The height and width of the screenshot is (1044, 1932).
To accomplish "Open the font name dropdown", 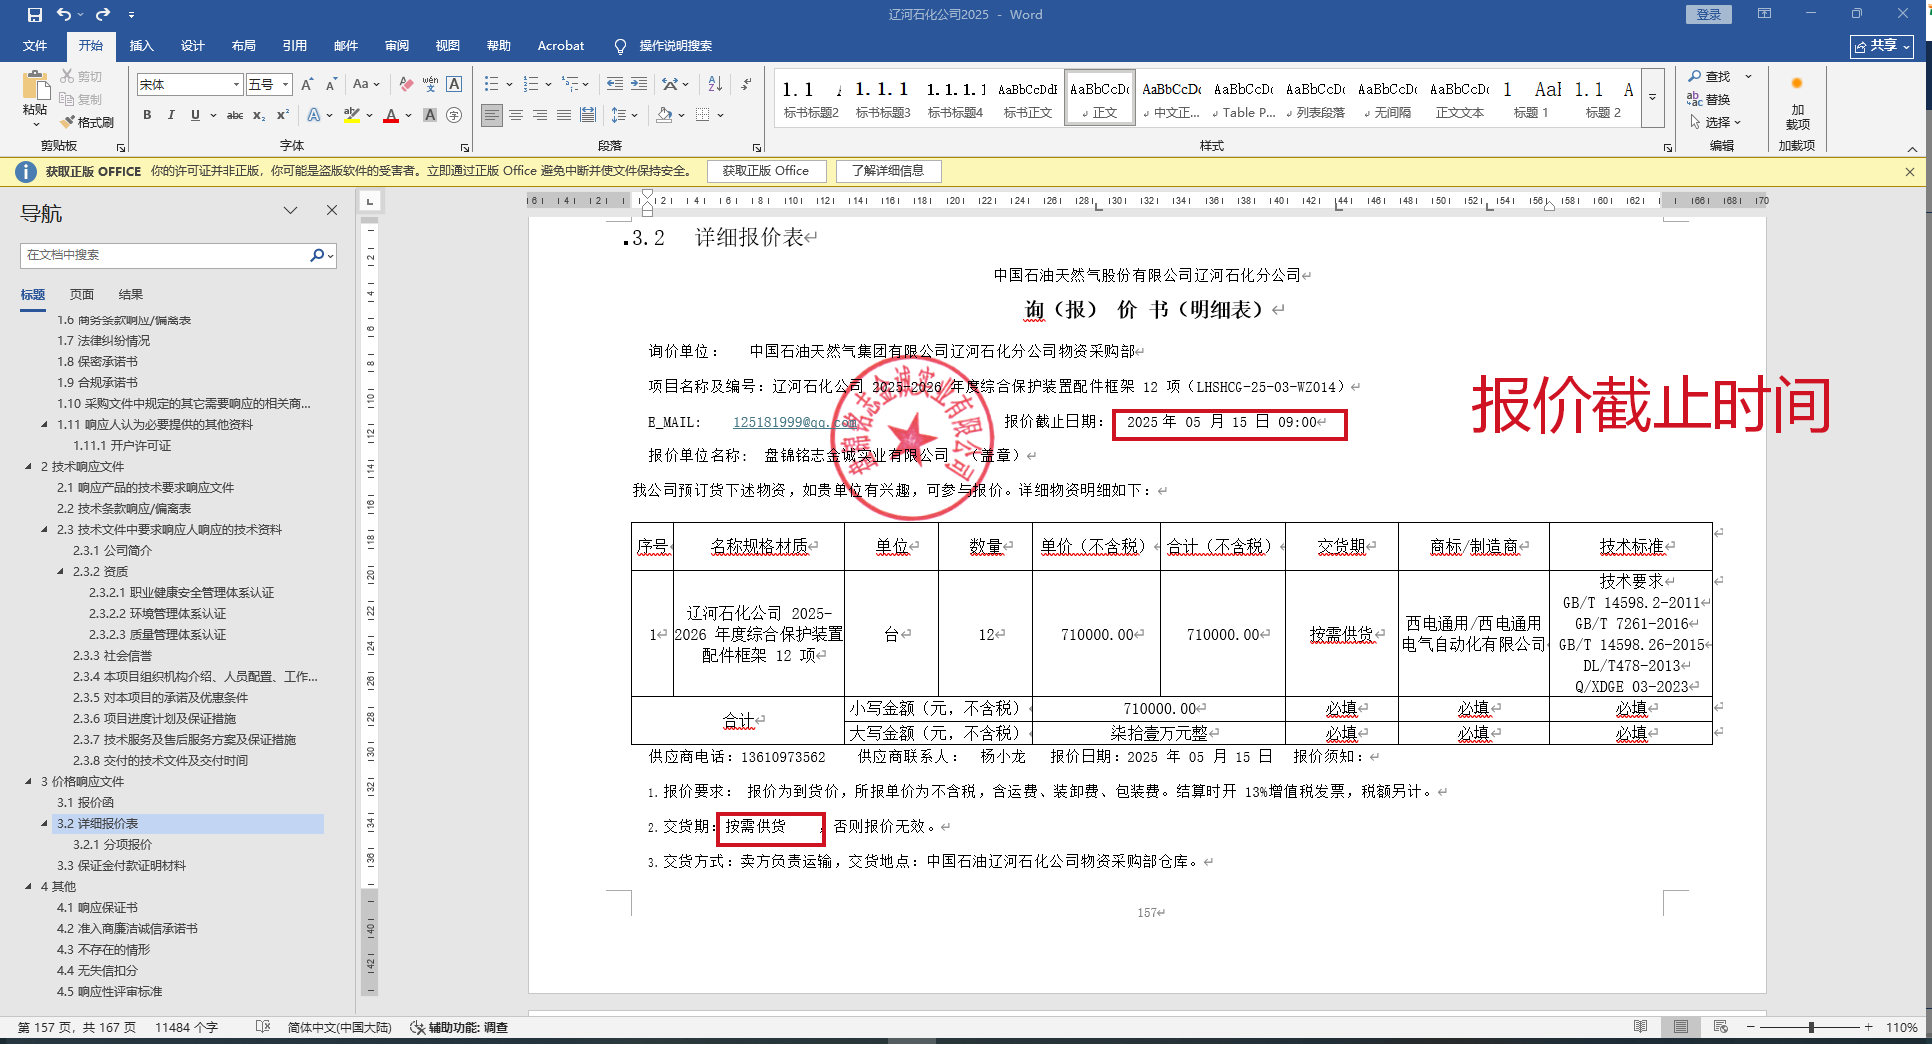I will point(236,85).
